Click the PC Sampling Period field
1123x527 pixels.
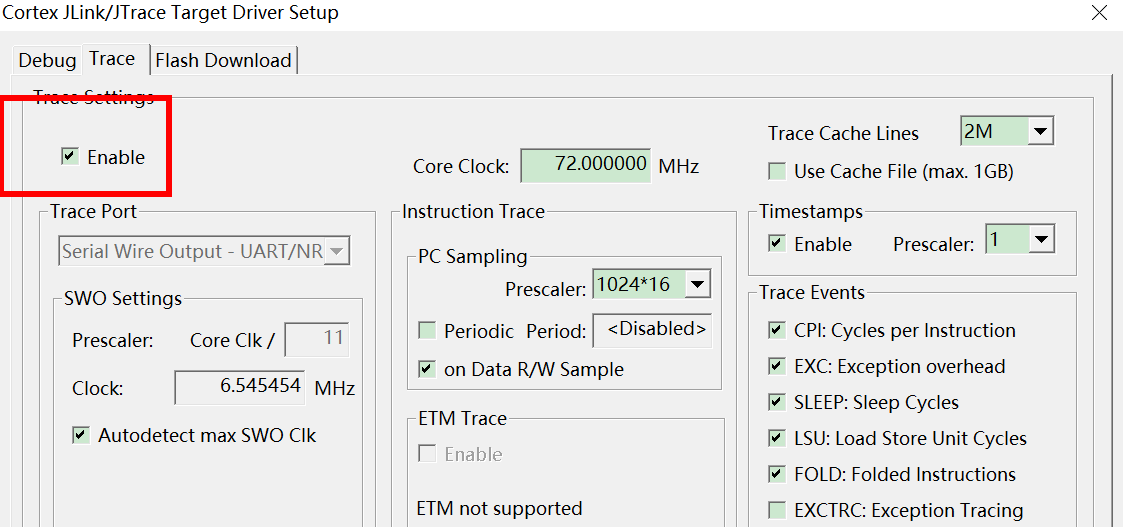click(x=652, y=330)
